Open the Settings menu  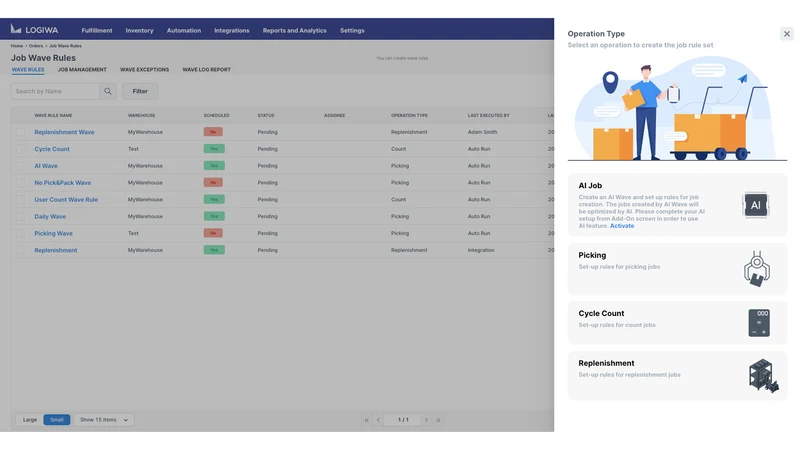352,31
